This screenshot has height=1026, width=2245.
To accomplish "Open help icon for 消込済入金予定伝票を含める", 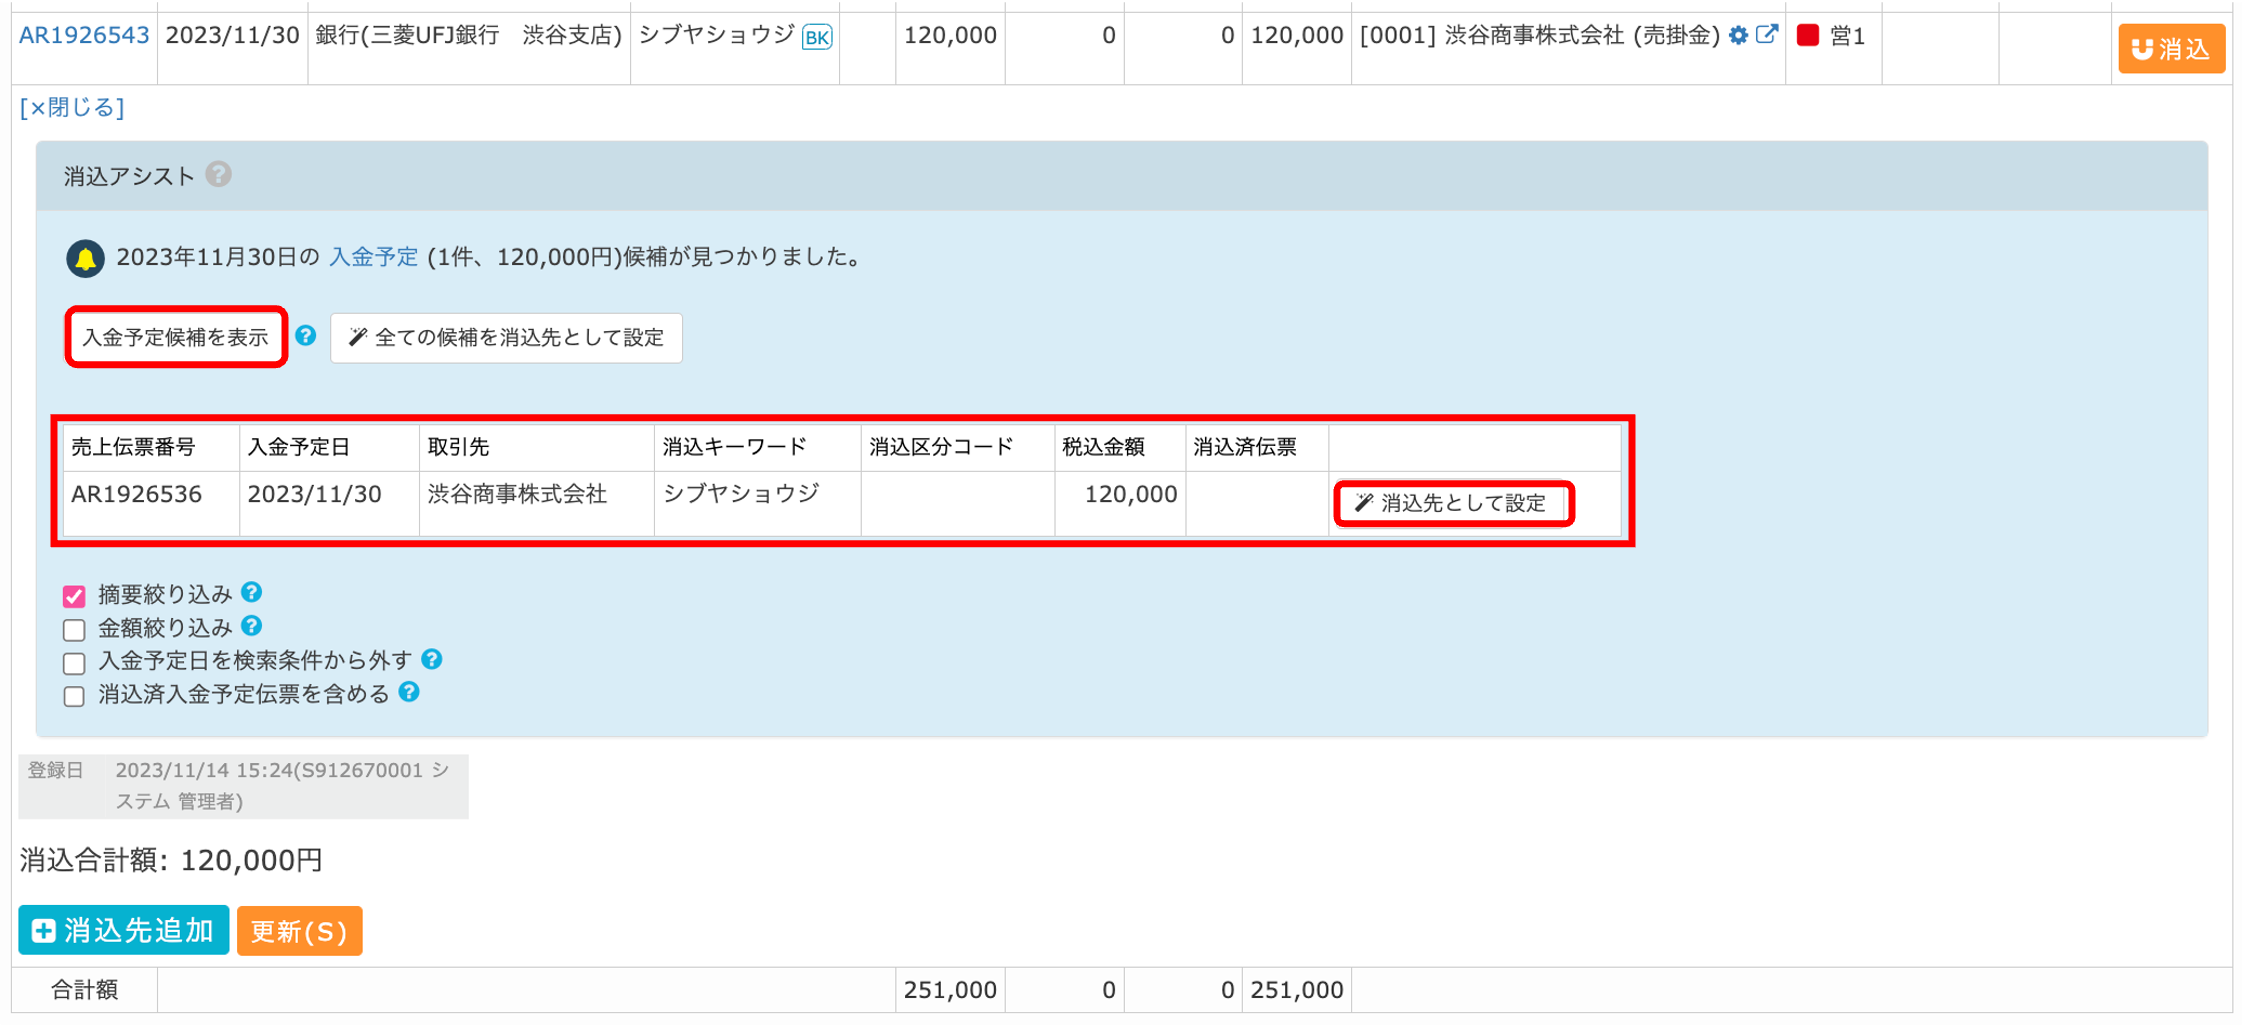I will tap(409, 692).
